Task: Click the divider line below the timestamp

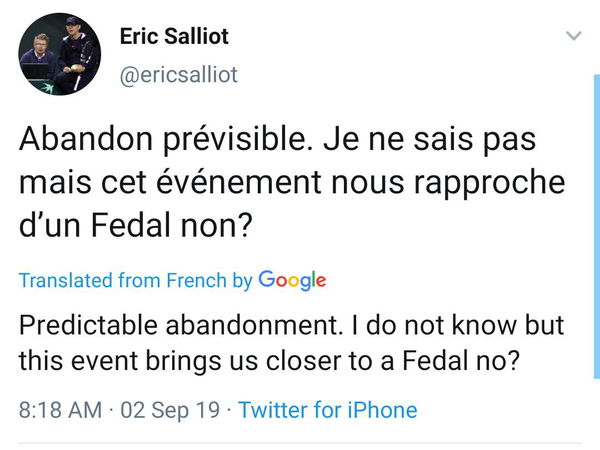Action: coord(300,443)
